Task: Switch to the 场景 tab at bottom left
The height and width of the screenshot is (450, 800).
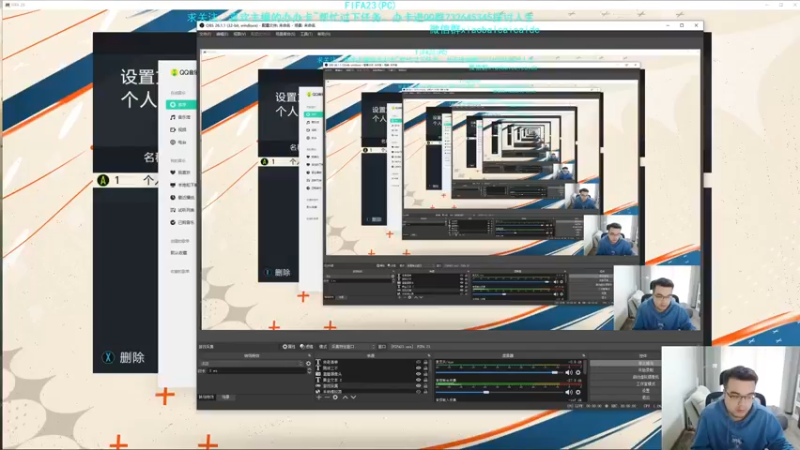Action: [226, 397]
